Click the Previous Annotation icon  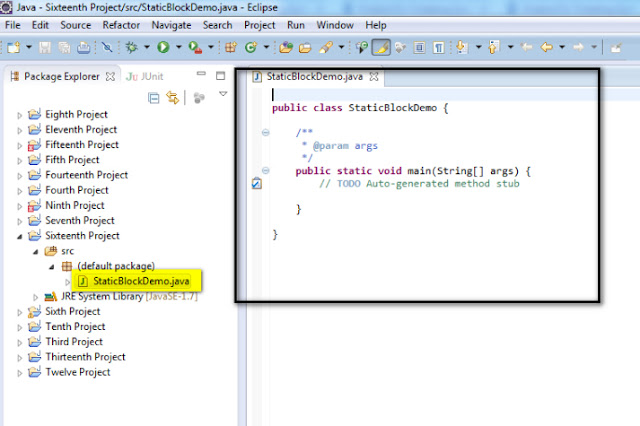tap(494, 47)
